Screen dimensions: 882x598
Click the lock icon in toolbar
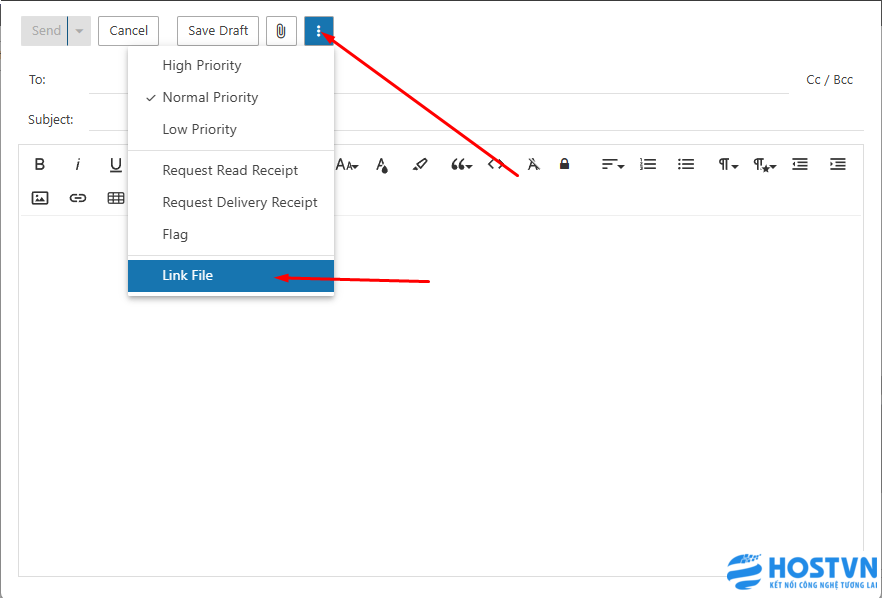[x=564, y=165]
